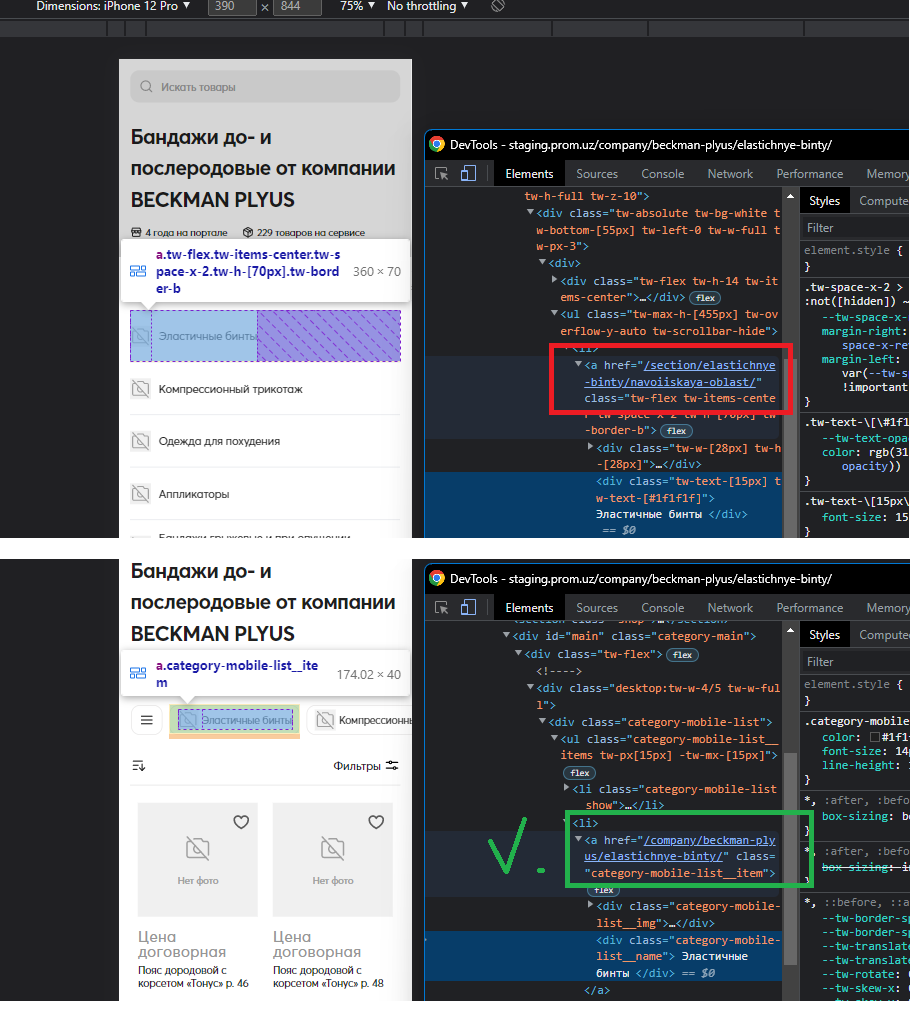Viewport: 920px width, 1028px height.
Task: Open the 75% zoom dropdown
Action: point(357,6)
